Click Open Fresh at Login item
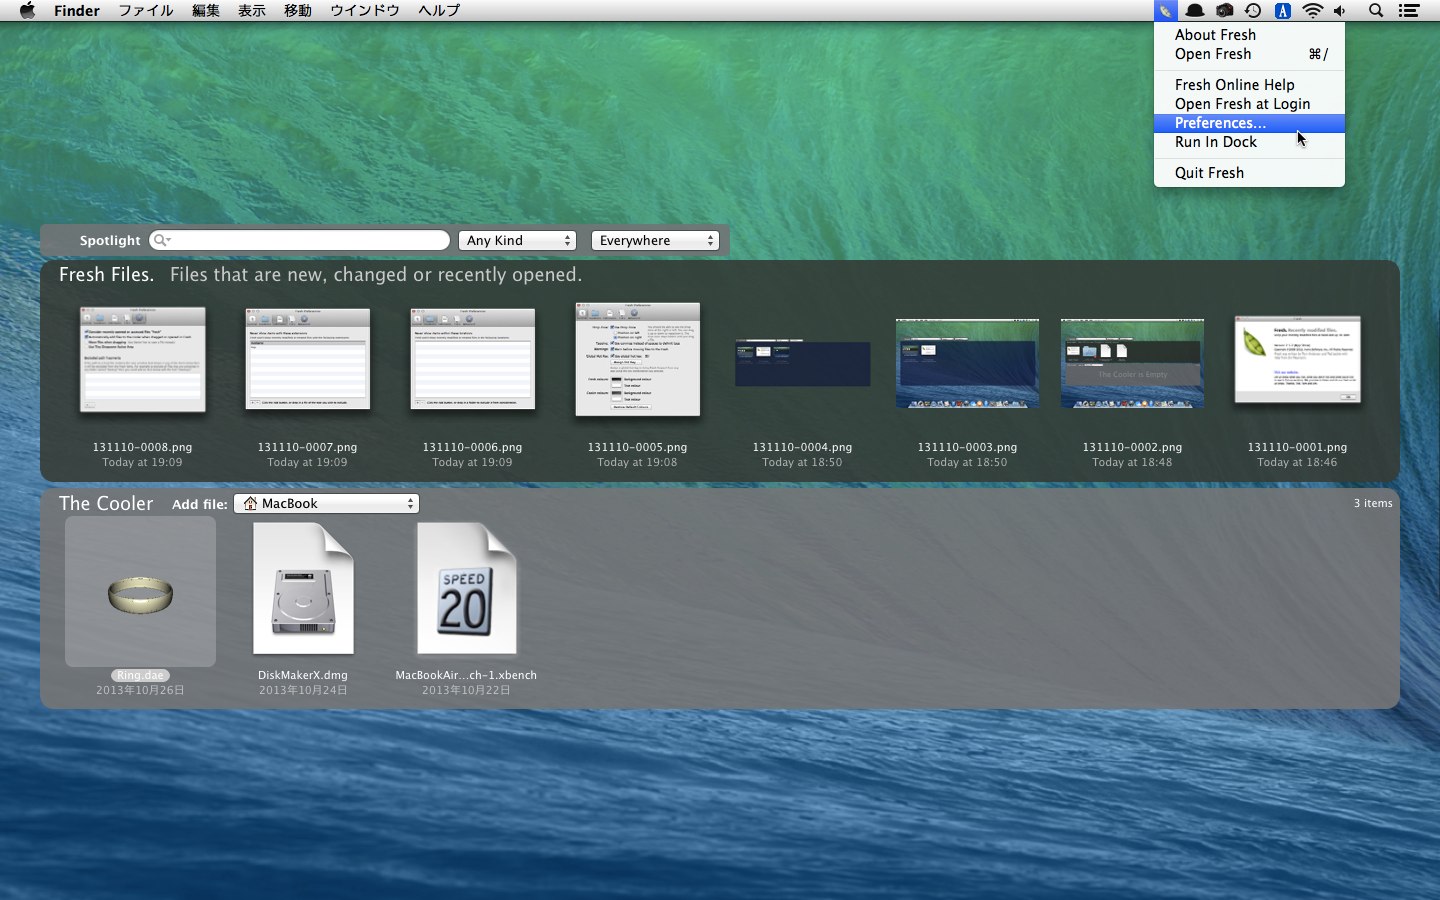 click(1242, 104)
